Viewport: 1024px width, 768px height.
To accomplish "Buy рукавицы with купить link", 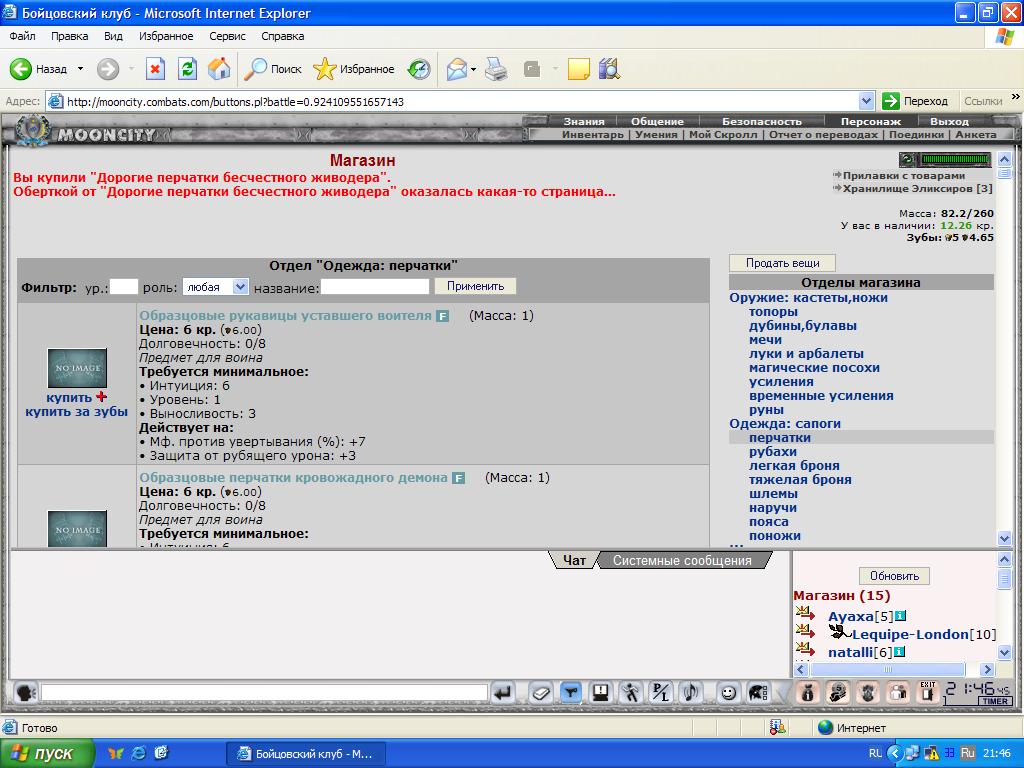I will (x=69, y=398).
